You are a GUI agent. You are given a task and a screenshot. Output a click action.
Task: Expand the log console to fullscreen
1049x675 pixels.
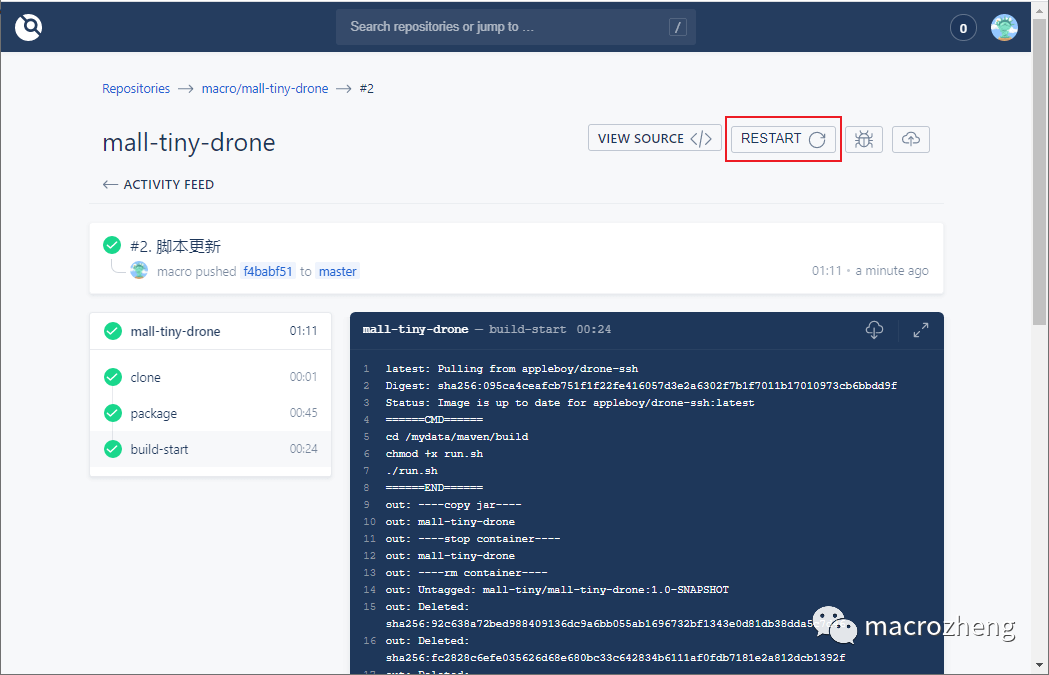(919, 329)
